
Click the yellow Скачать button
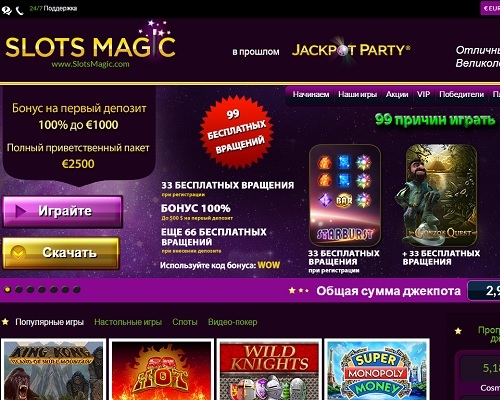pos(61,253)
